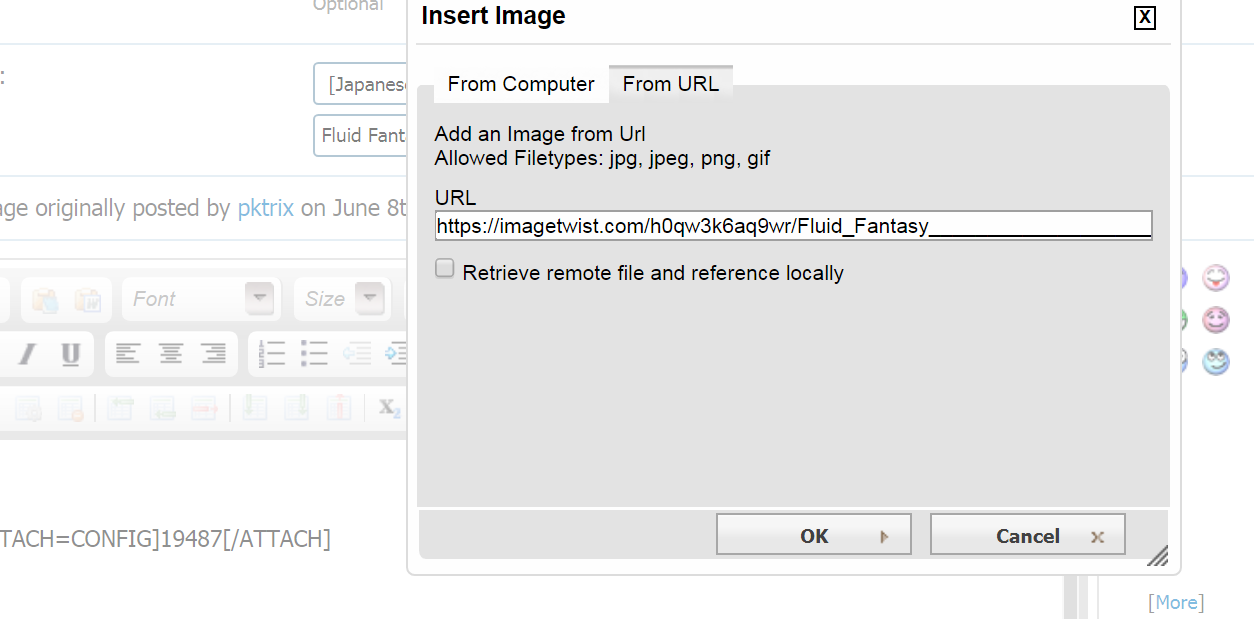
Task: Click the Italic formatting icon
Action: (27, 354)
